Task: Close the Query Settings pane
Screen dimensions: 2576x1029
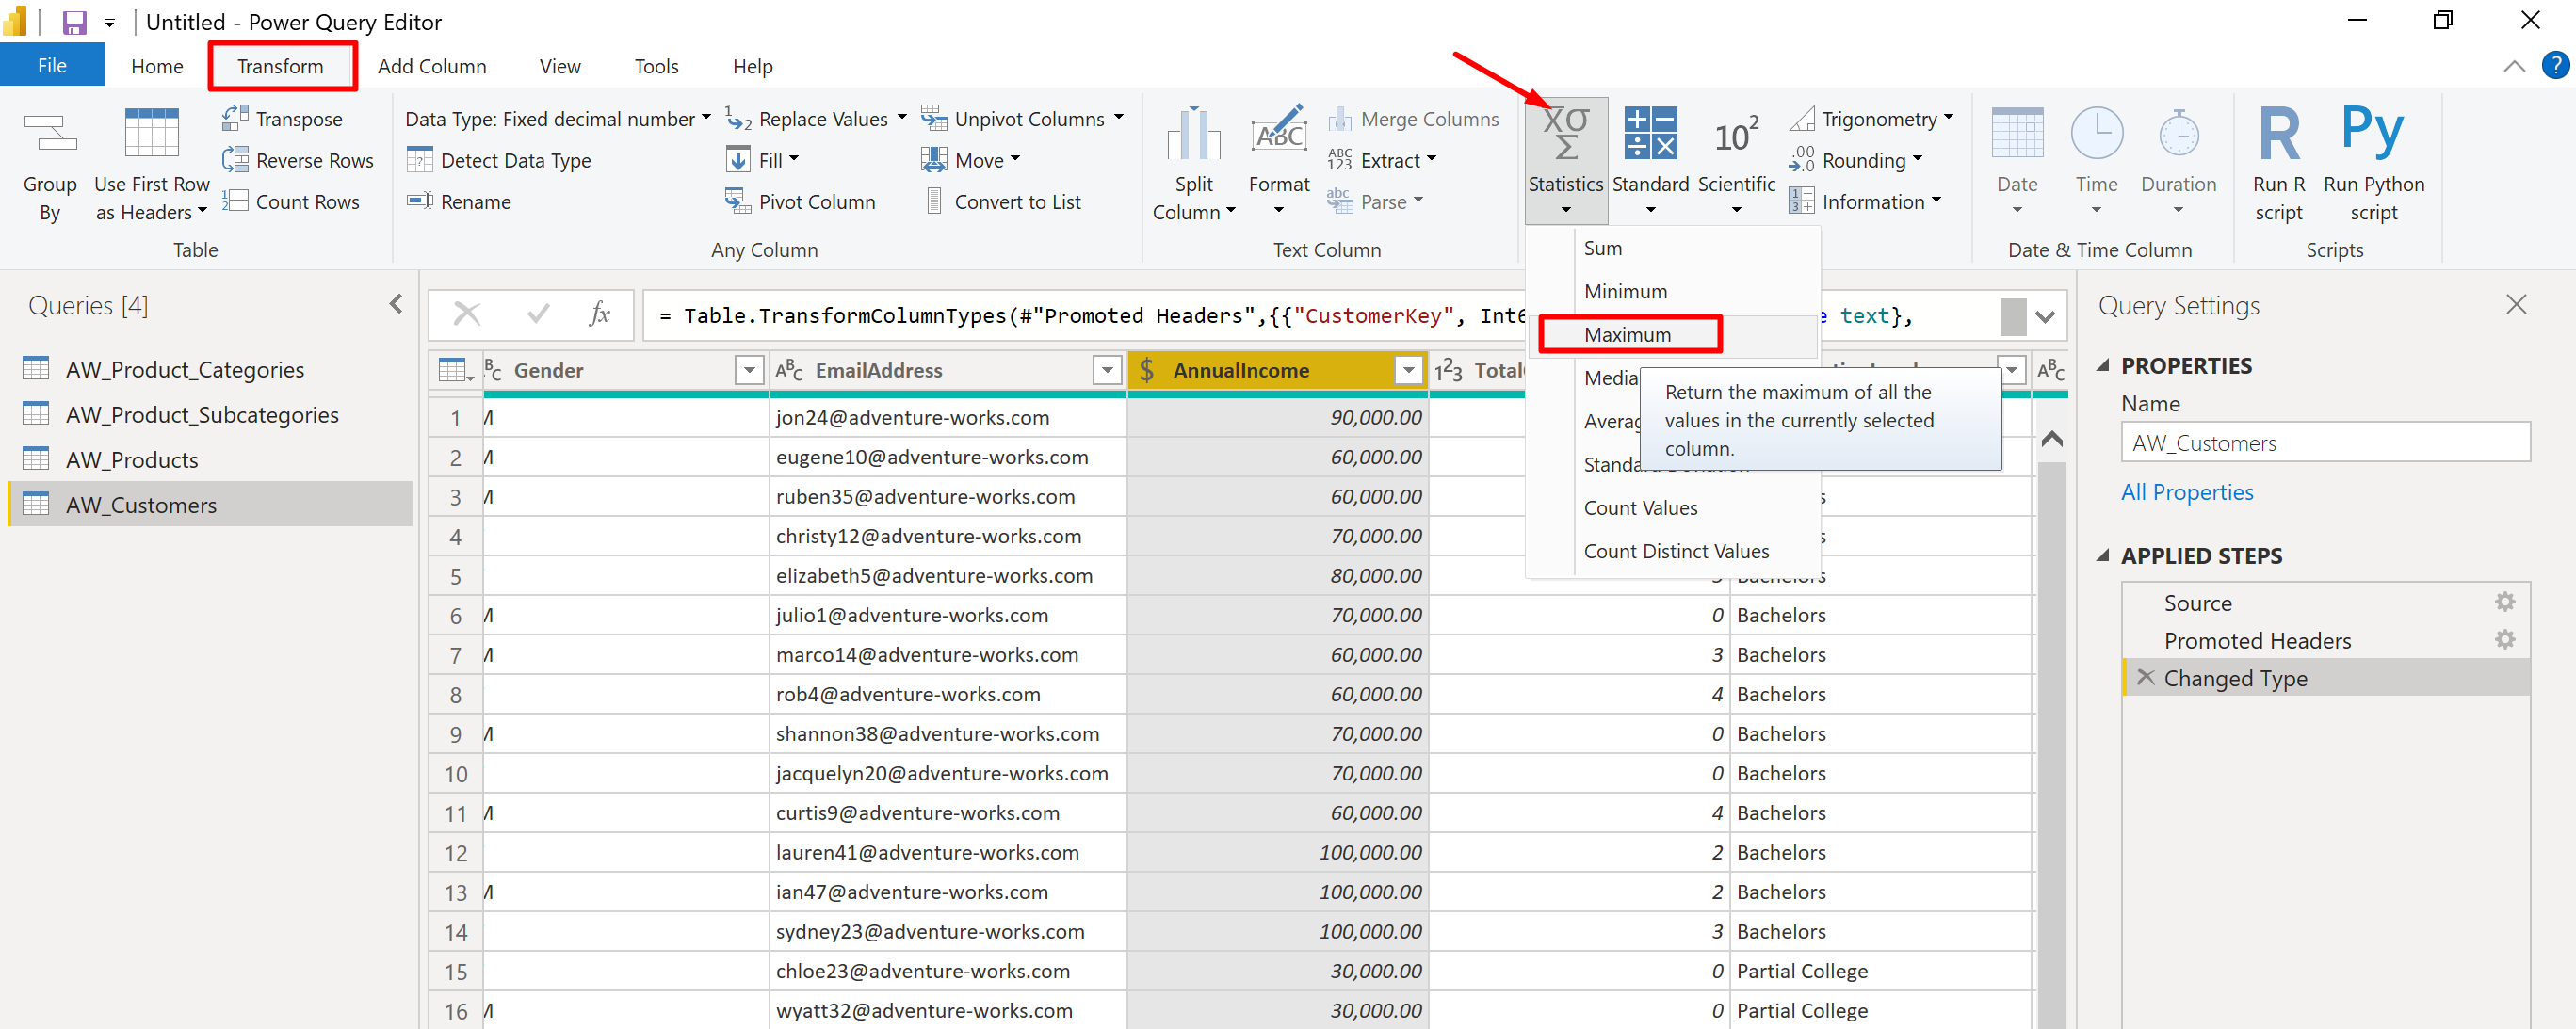Action: [x=2516, y=304]
